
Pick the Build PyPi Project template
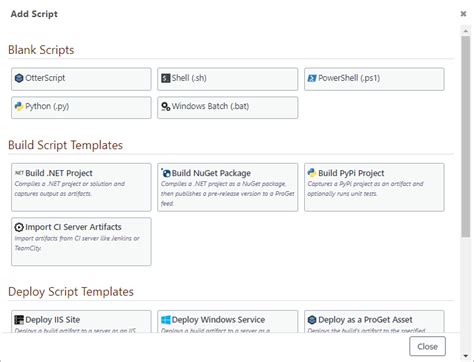[374, 187]
